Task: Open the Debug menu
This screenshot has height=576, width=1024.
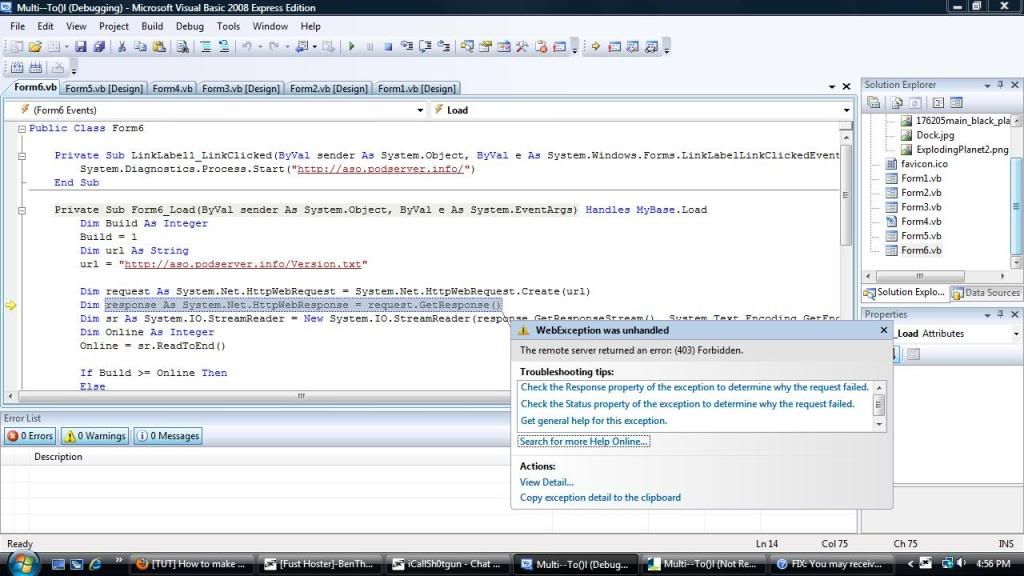Action: (189, 26)
